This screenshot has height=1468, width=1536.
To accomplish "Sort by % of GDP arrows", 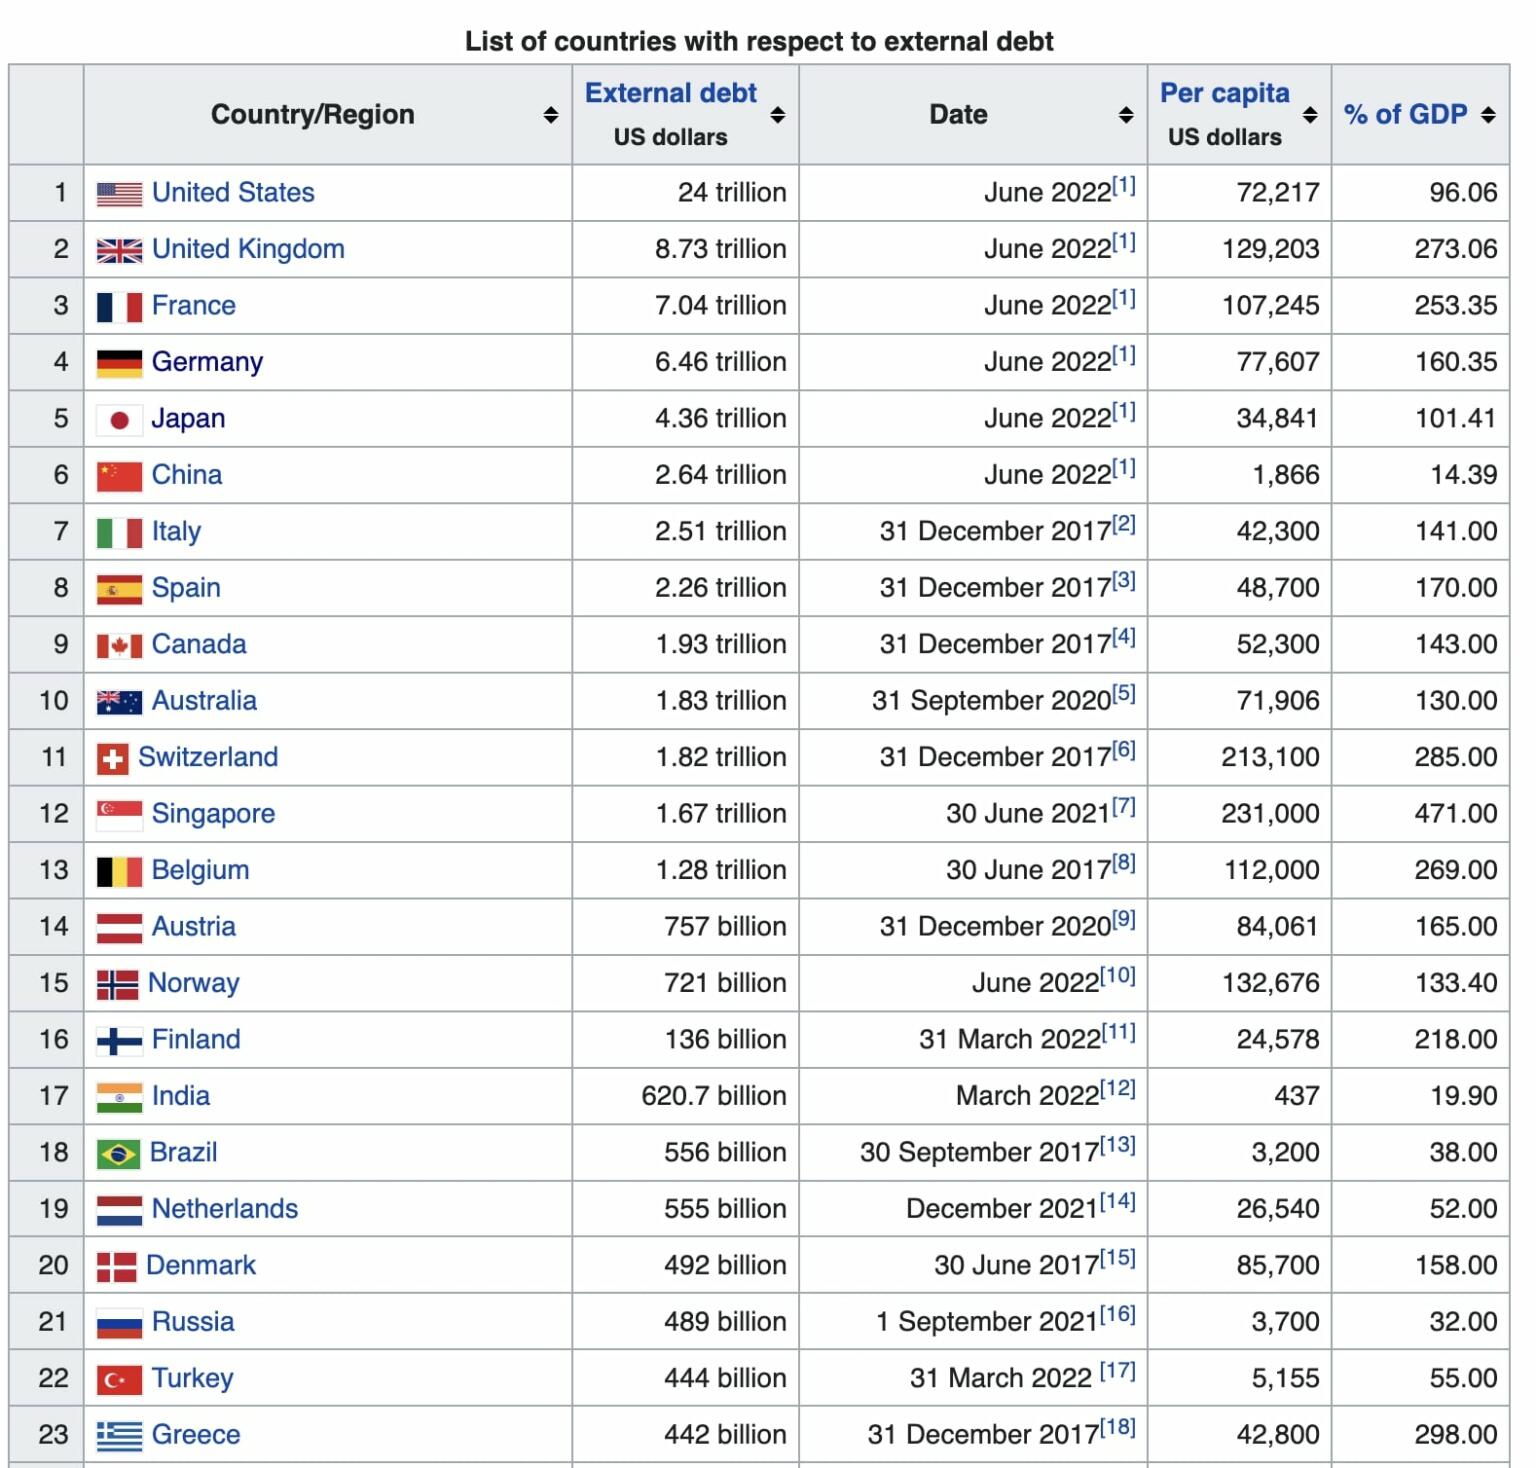I will click(1488, 115).
